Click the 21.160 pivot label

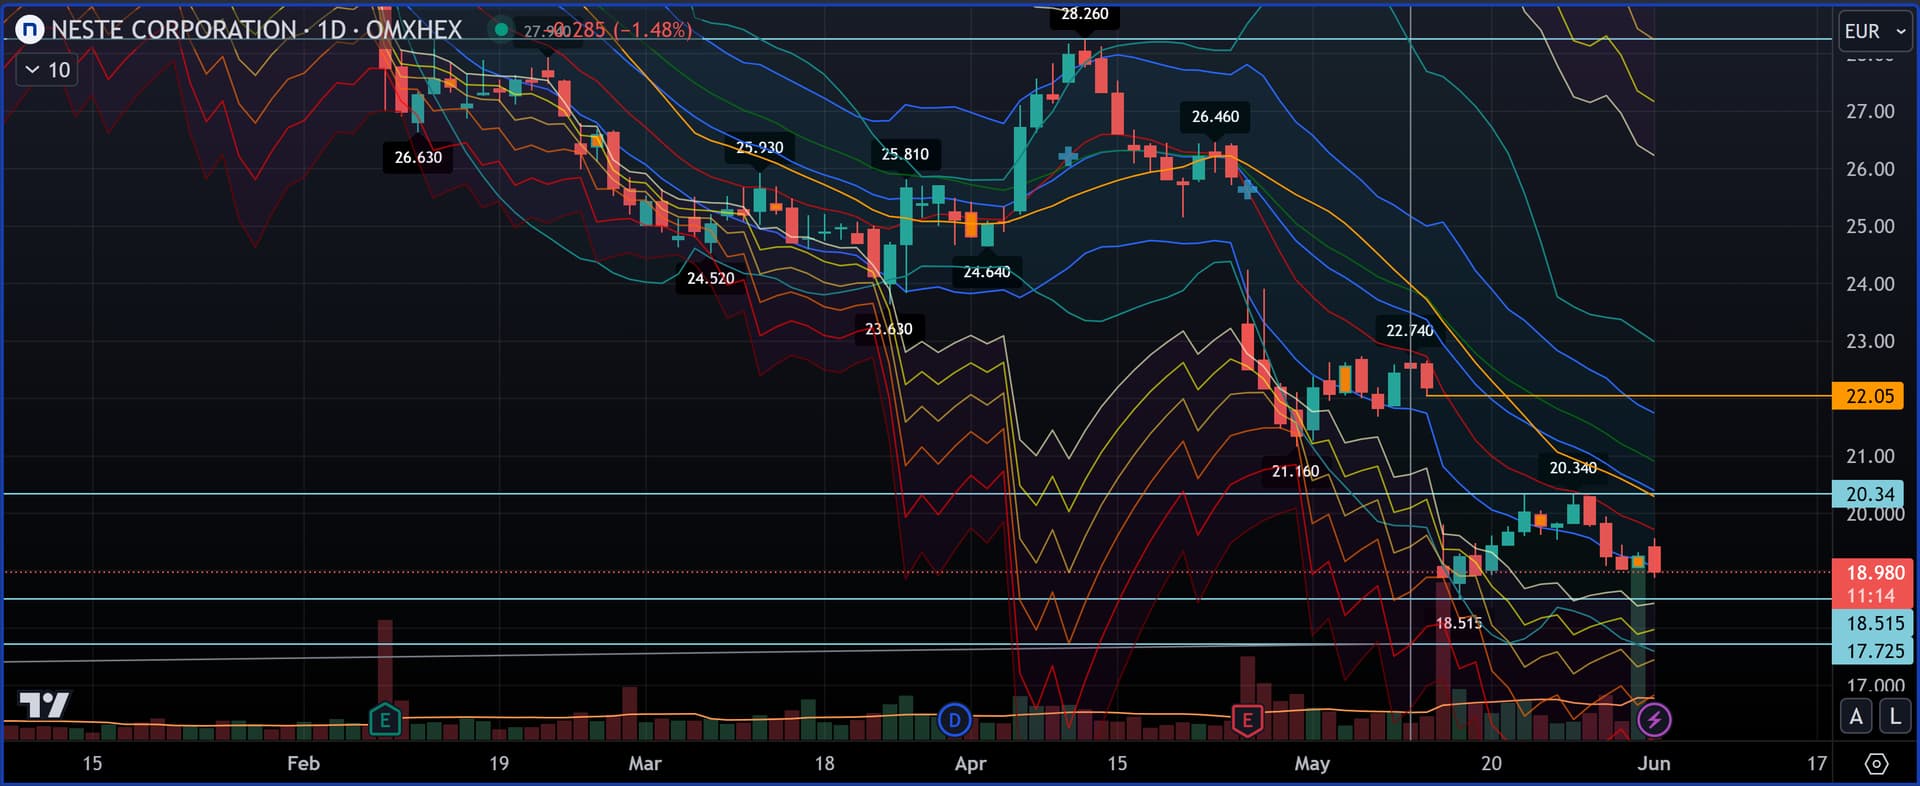(x=1295, y=471)
